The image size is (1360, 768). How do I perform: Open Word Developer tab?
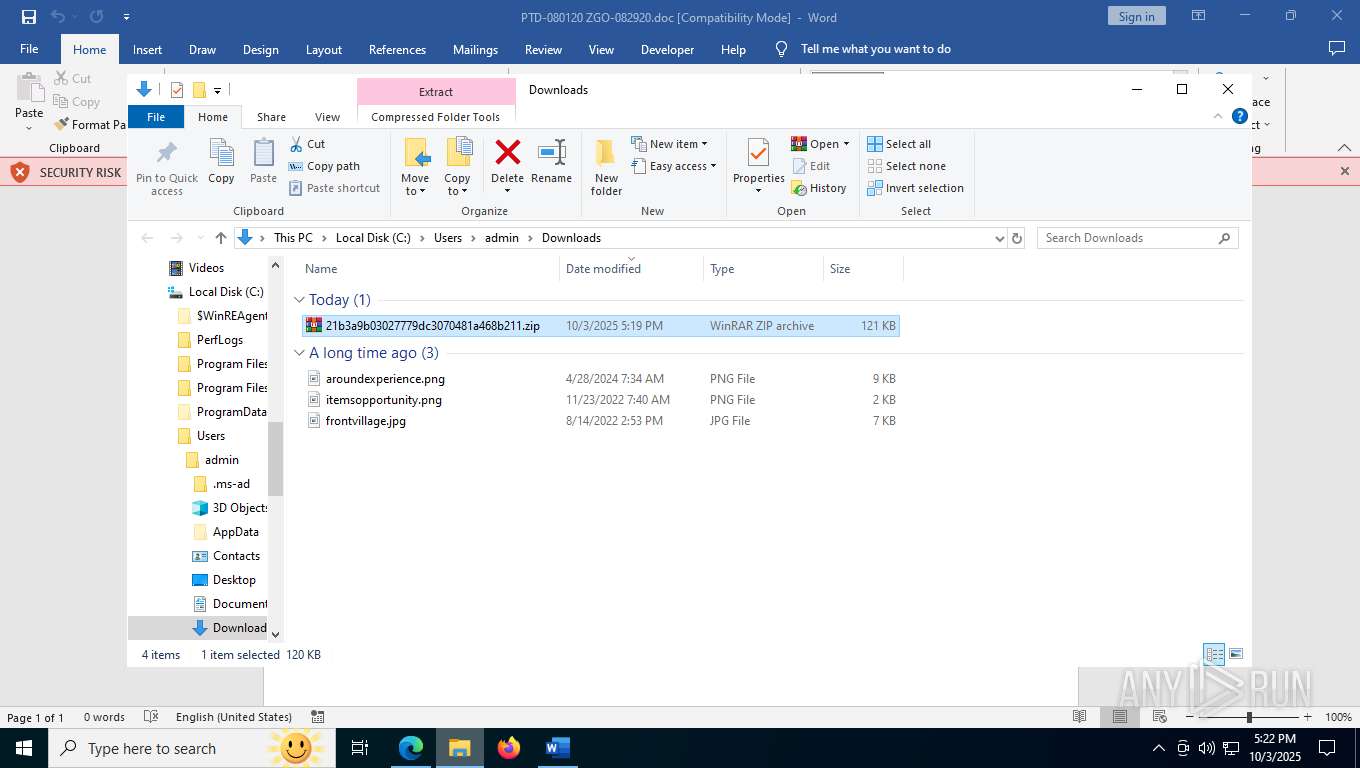click(x=667, y=49)
